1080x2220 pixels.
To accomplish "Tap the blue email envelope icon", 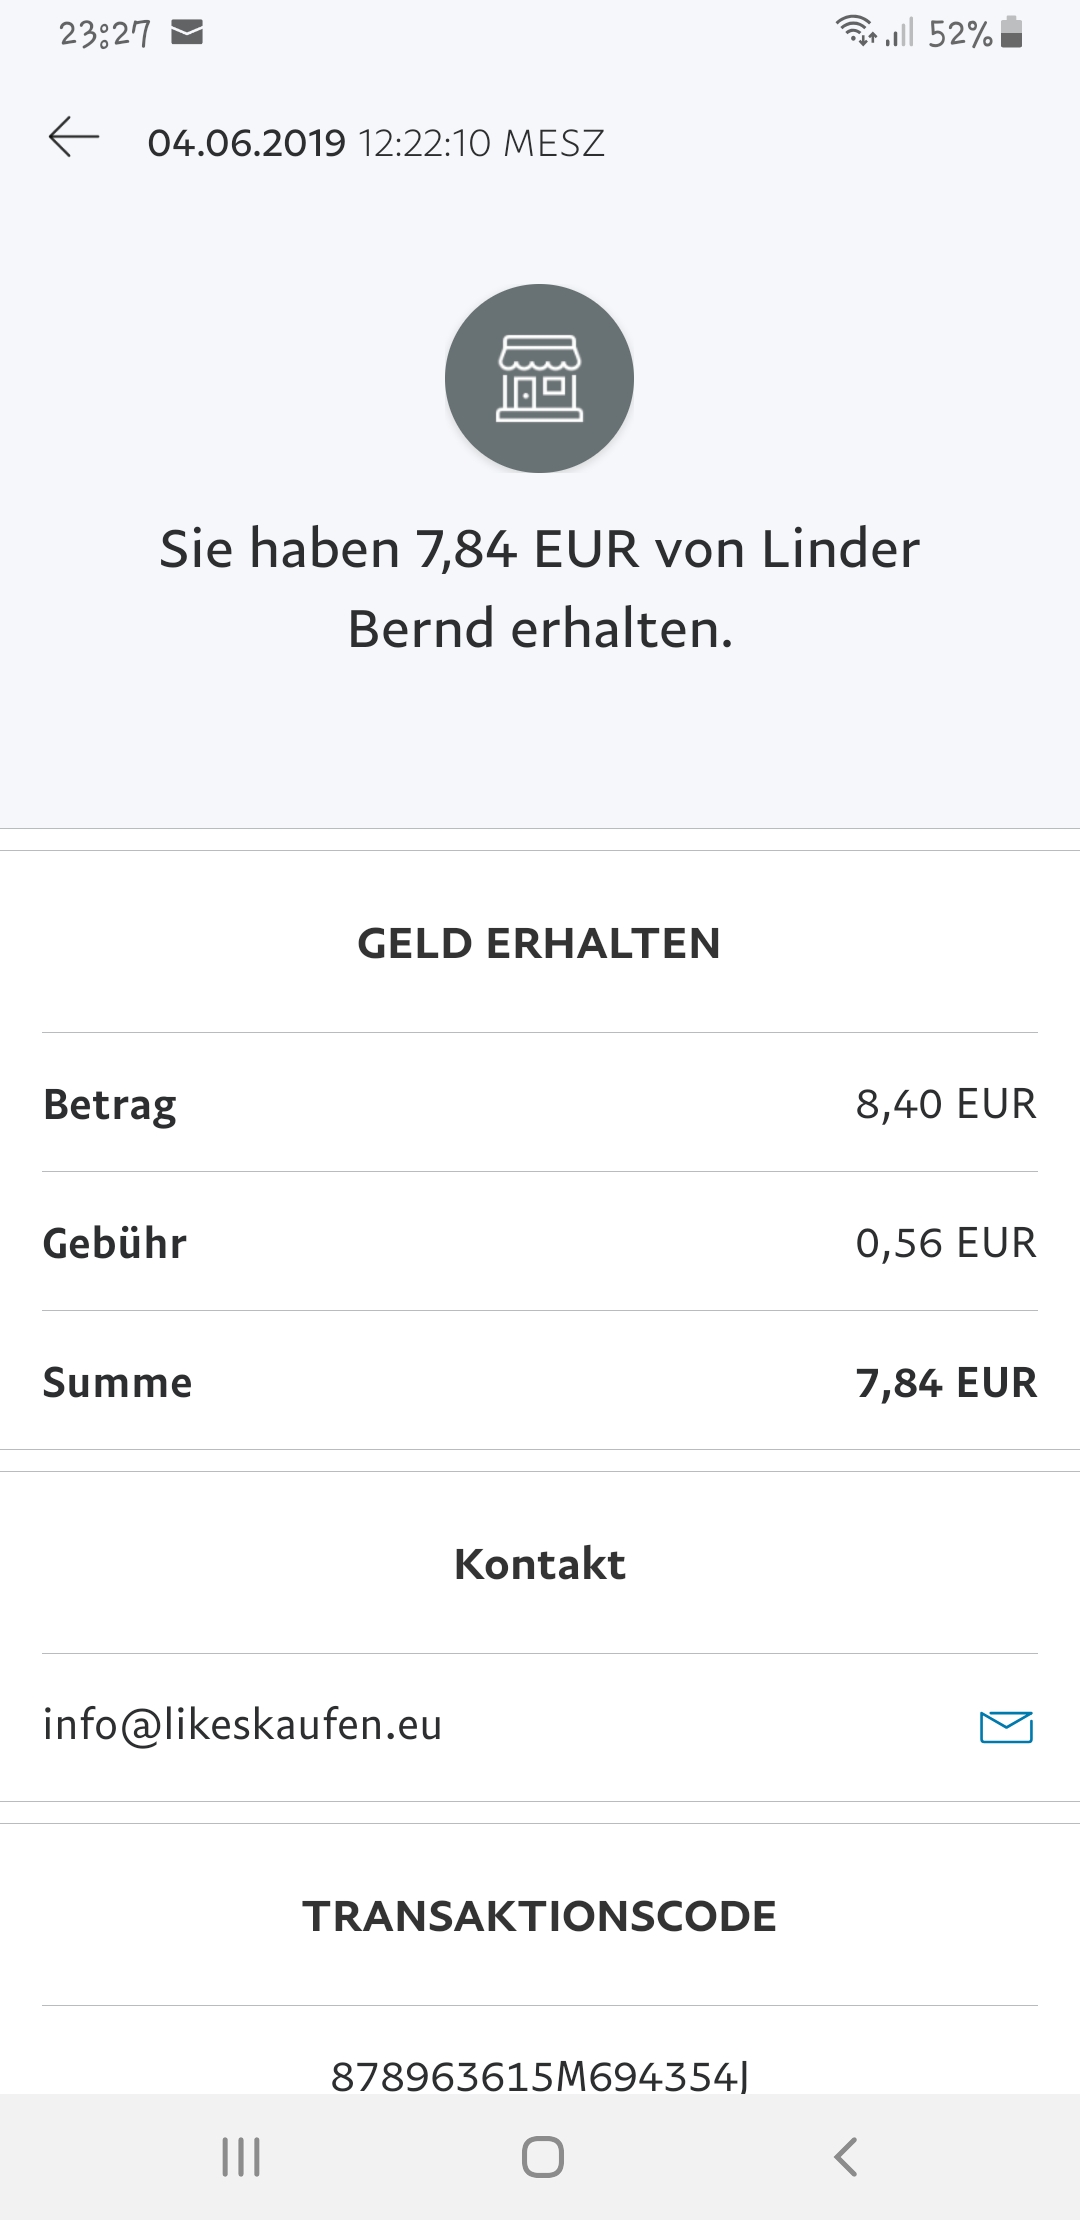I will coord(1006,1726).
